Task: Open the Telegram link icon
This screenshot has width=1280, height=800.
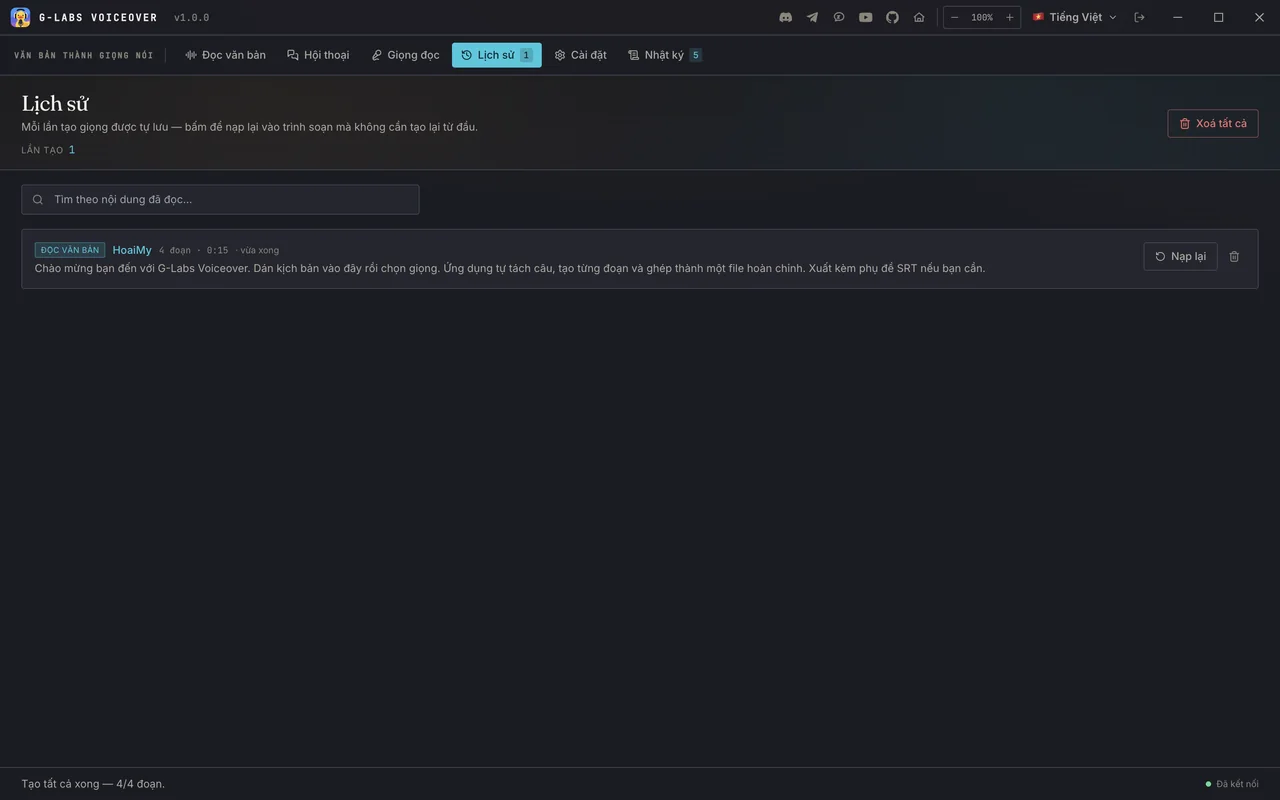Action: point(812,17)
